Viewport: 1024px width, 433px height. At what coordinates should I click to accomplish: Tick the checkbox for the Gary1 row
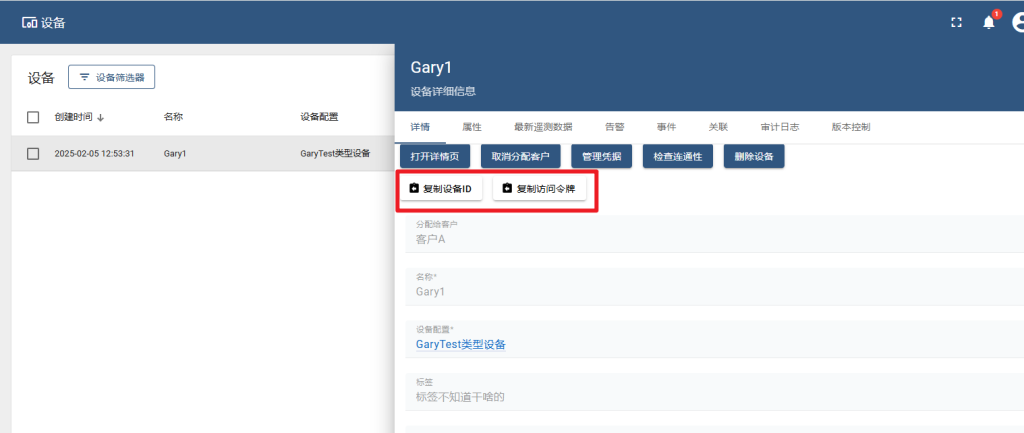pos(33,153)
